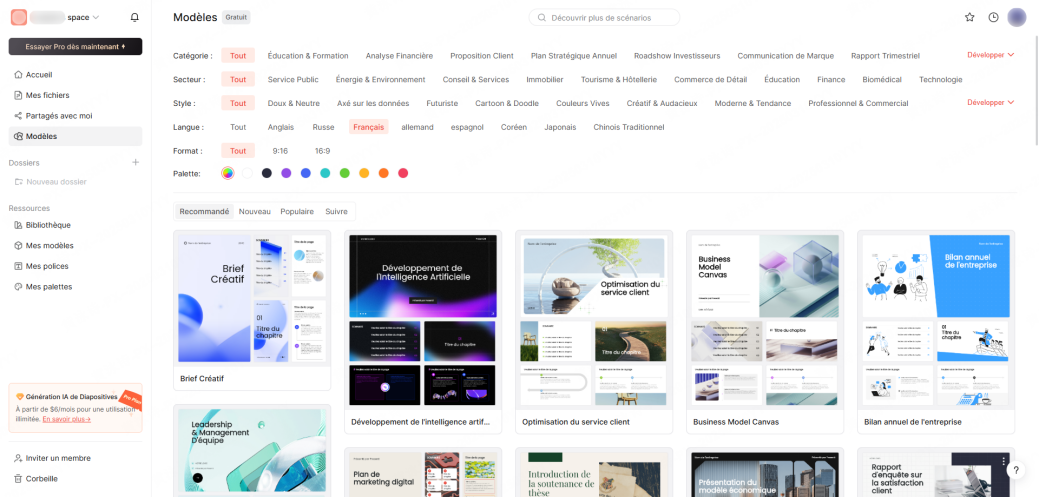Add a new folder with plus icon
The width and height of the screenshot is (1039, 497).
(136, 162)
